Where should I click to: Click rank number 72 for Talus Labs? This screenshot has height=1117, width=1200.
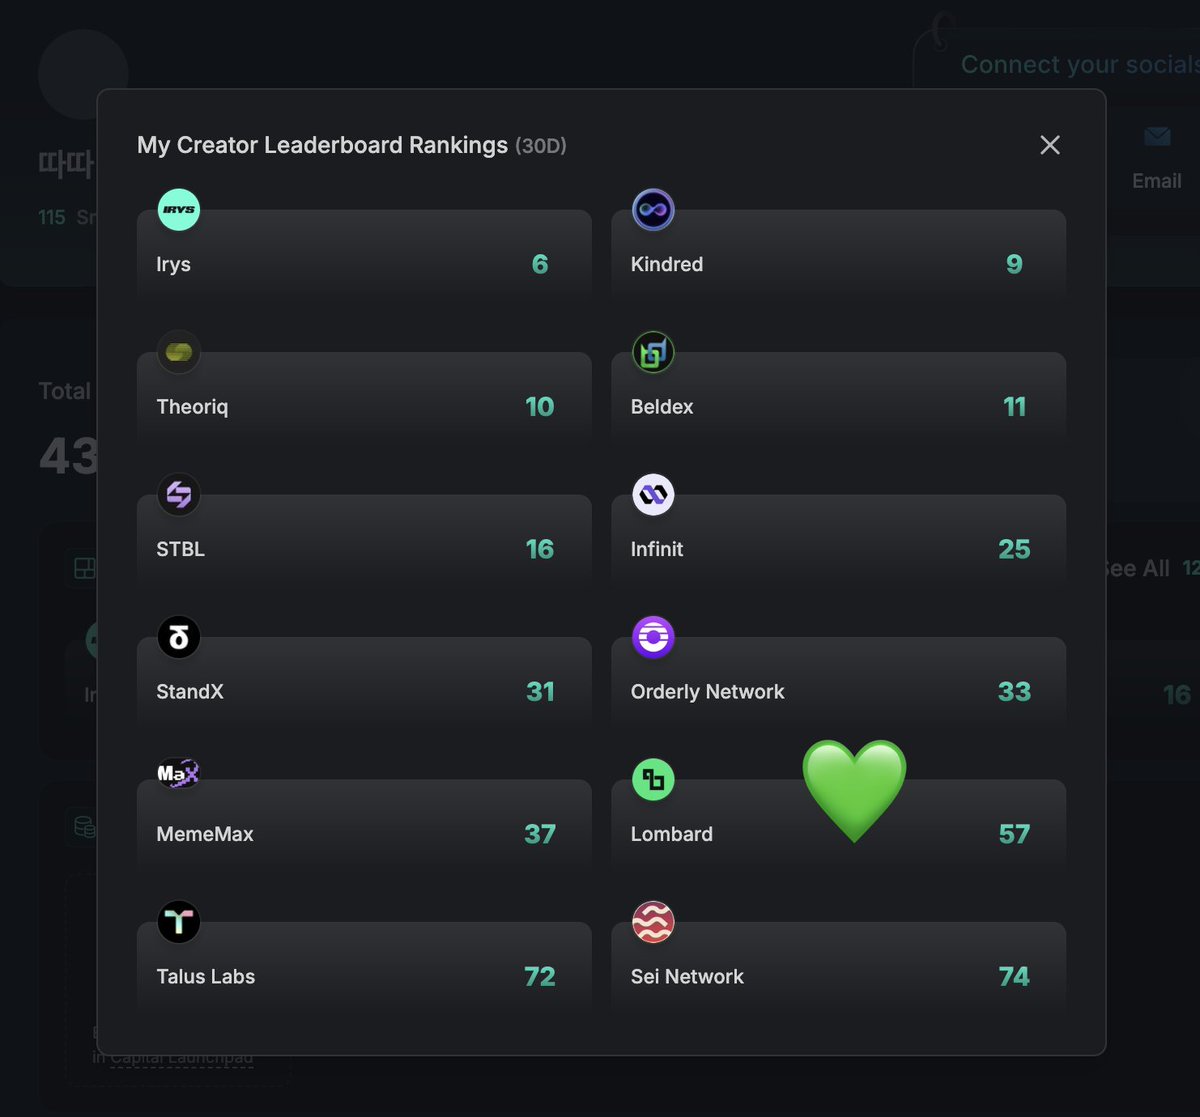[540, 977]
